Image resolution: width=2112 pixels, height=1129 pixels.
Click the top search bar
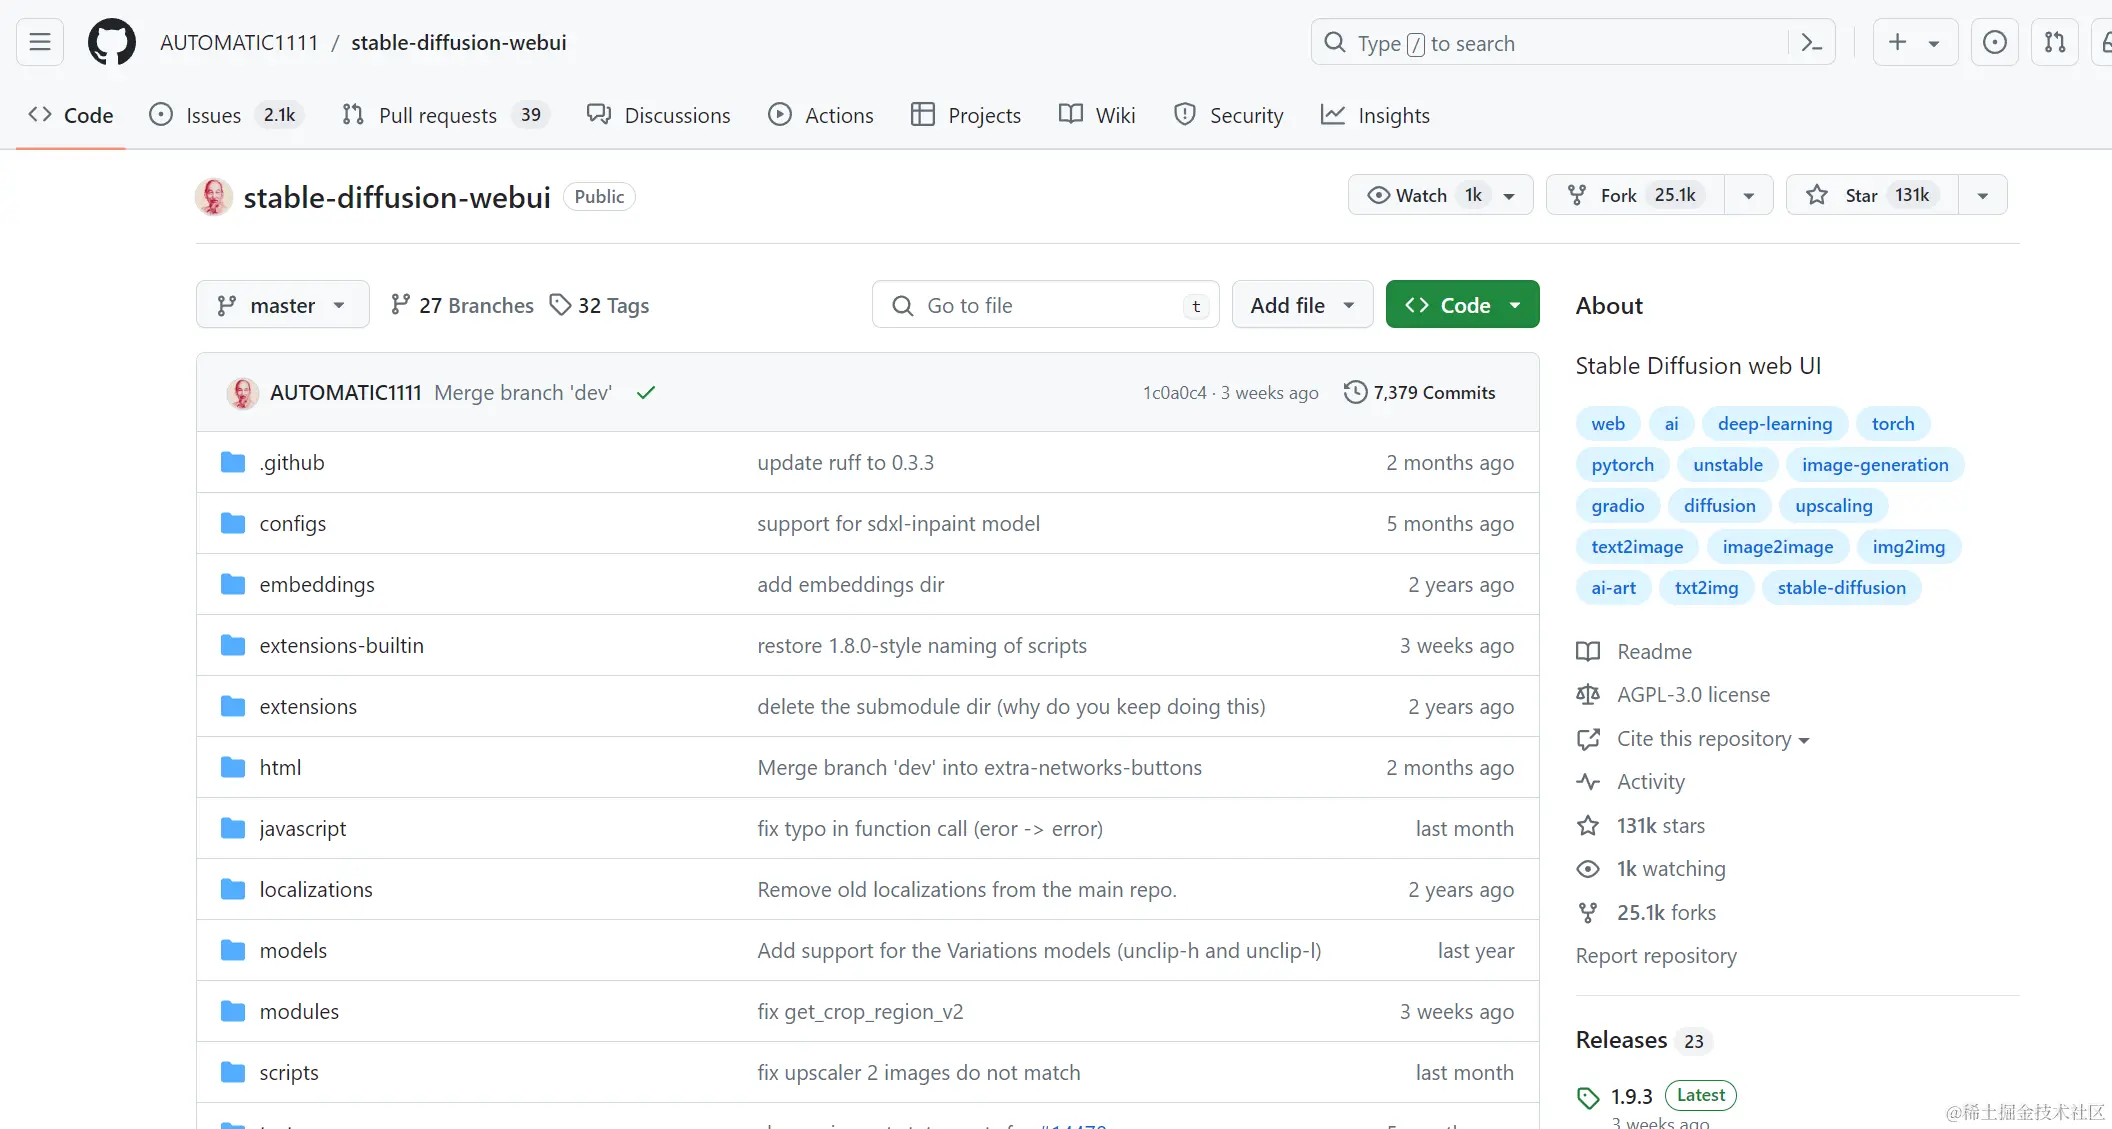[x=1573, y=42]
